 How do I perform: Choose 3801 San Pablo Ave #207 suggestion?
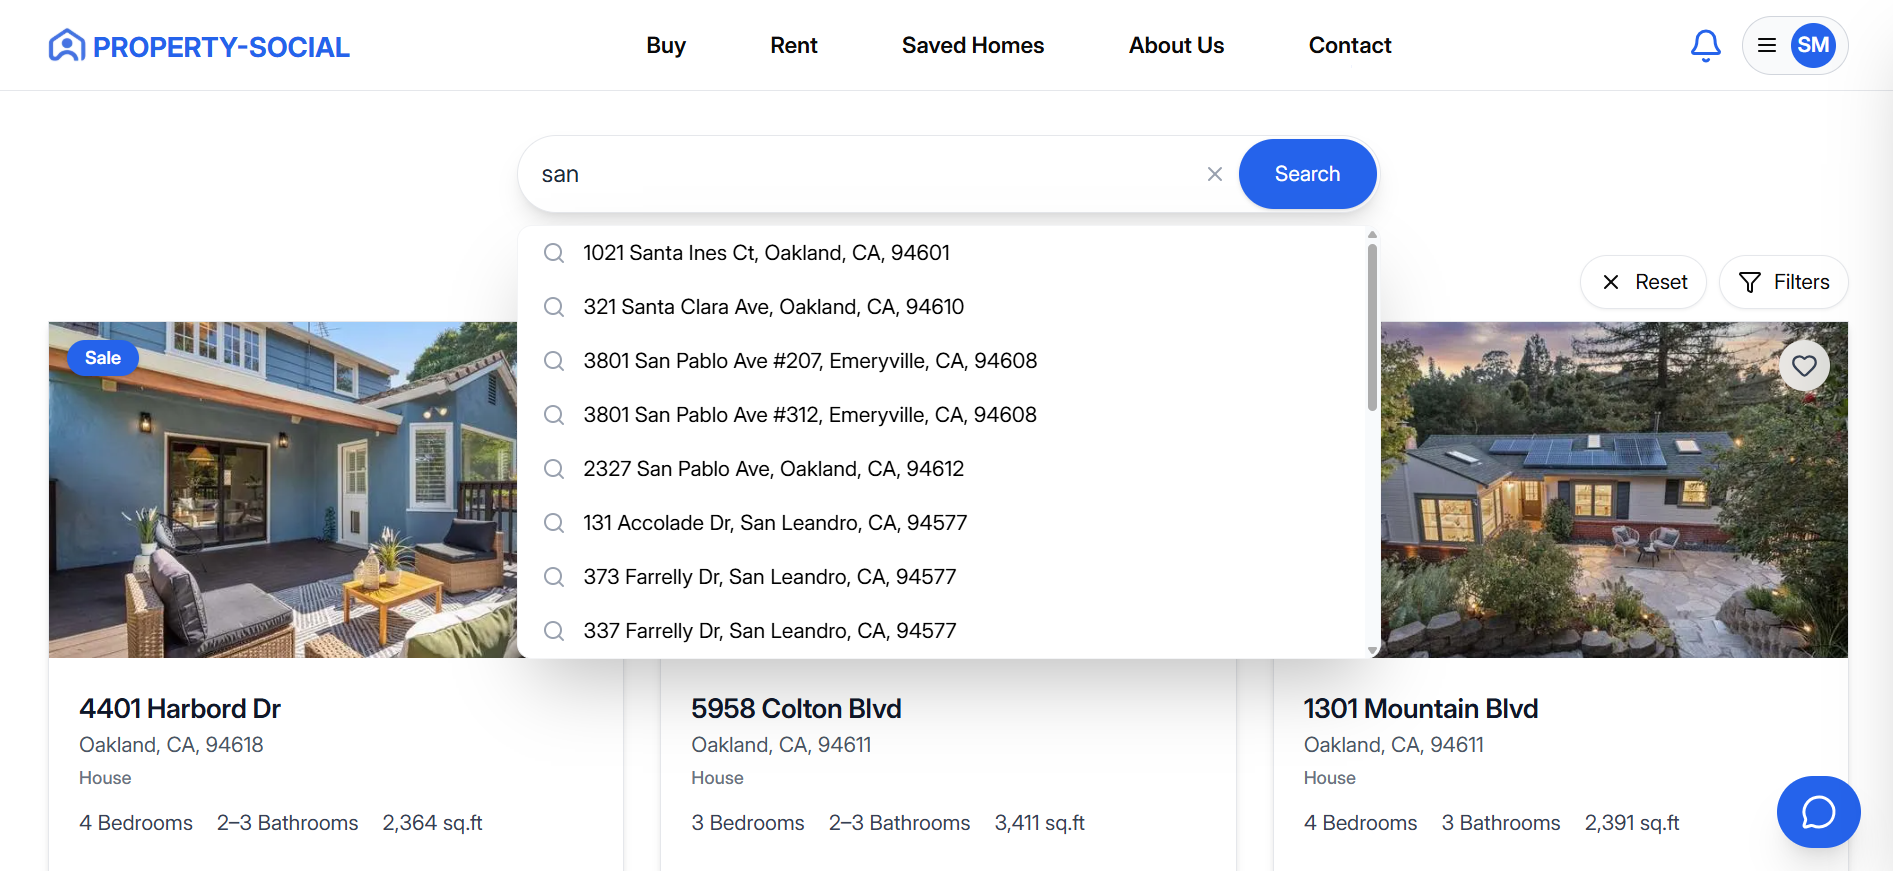[x=810, y=361]
